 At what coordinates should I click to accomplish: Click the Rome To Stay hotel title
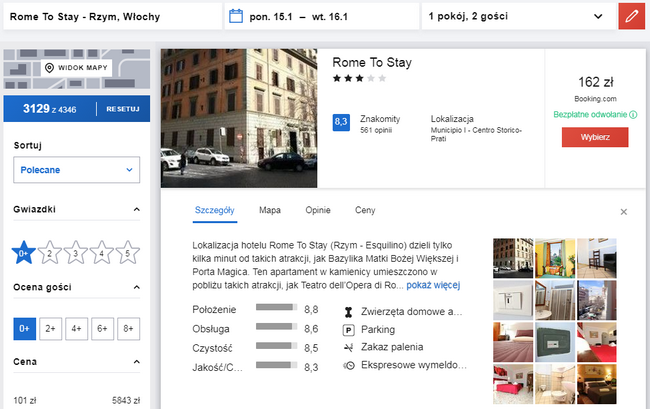372,63
